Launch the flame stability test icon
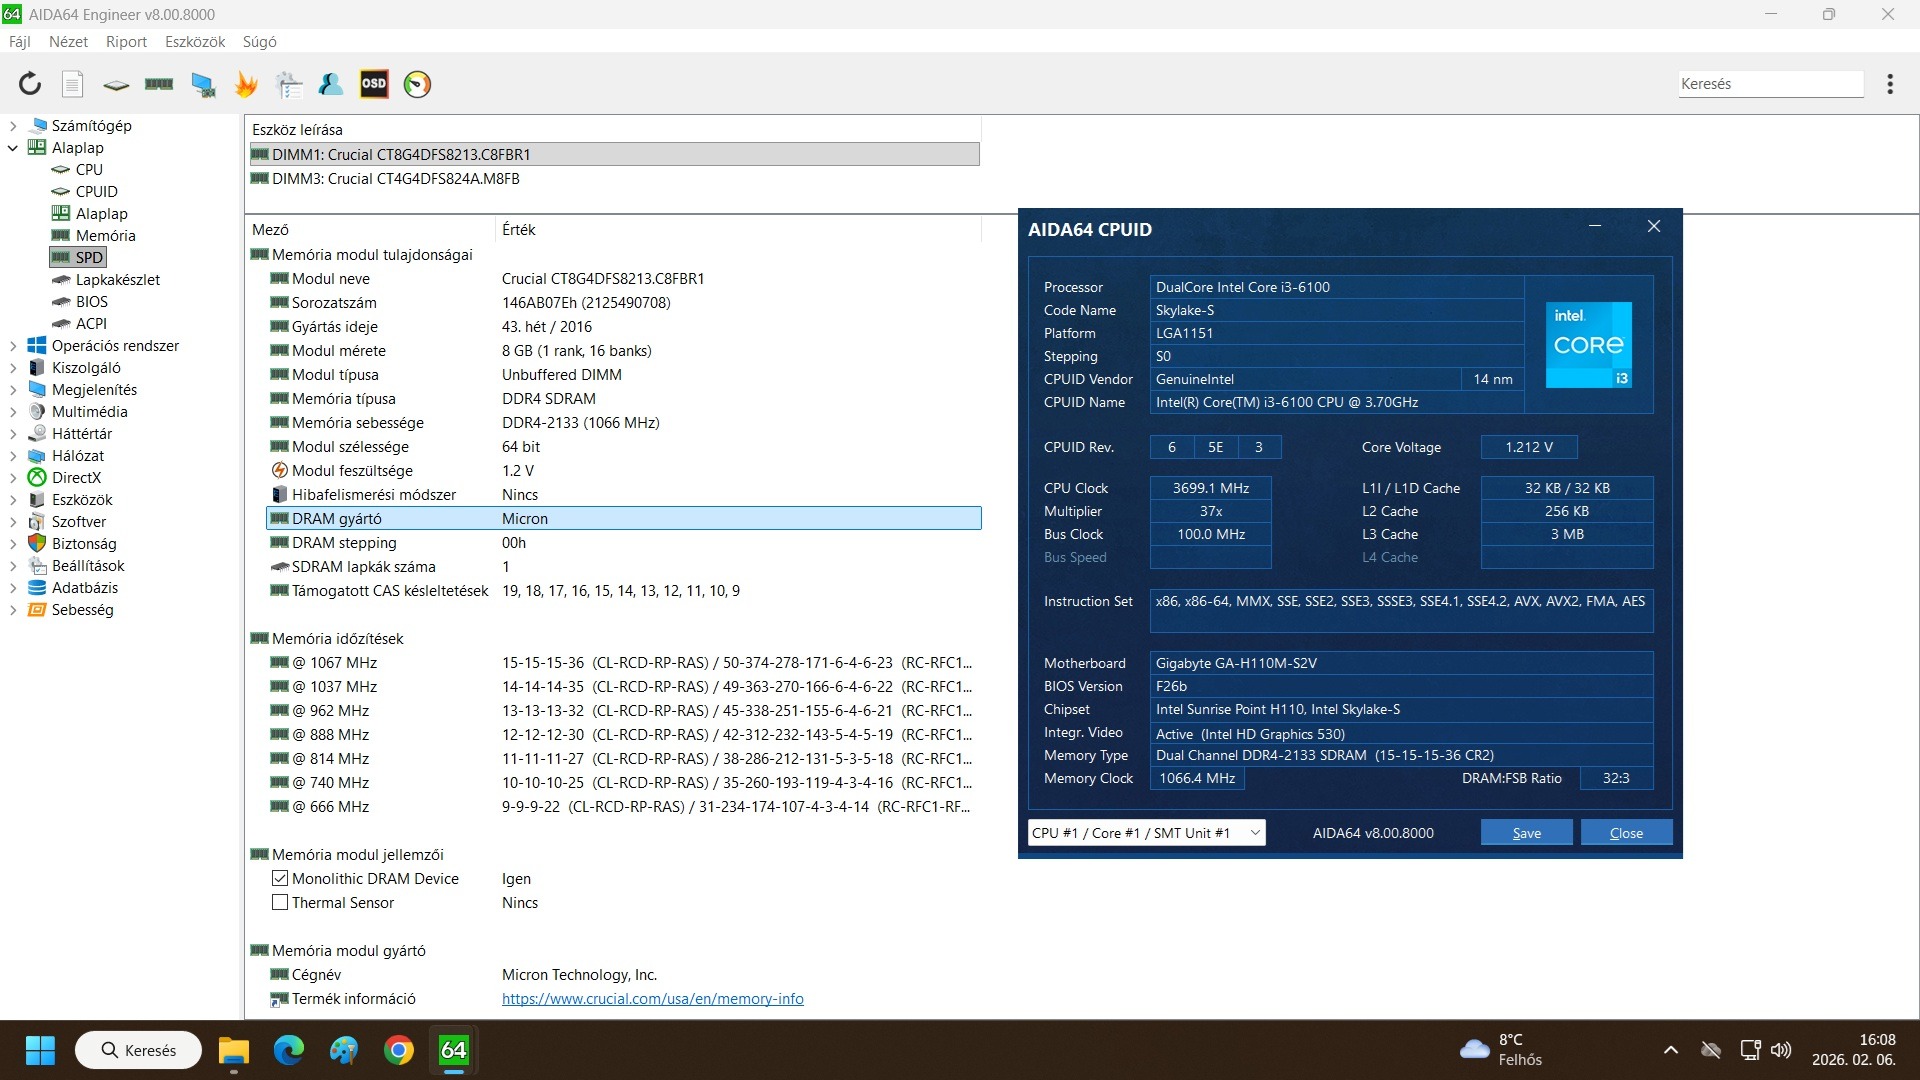The image size is (1920, 1080). pyautogui.click(x=246, y=84)
